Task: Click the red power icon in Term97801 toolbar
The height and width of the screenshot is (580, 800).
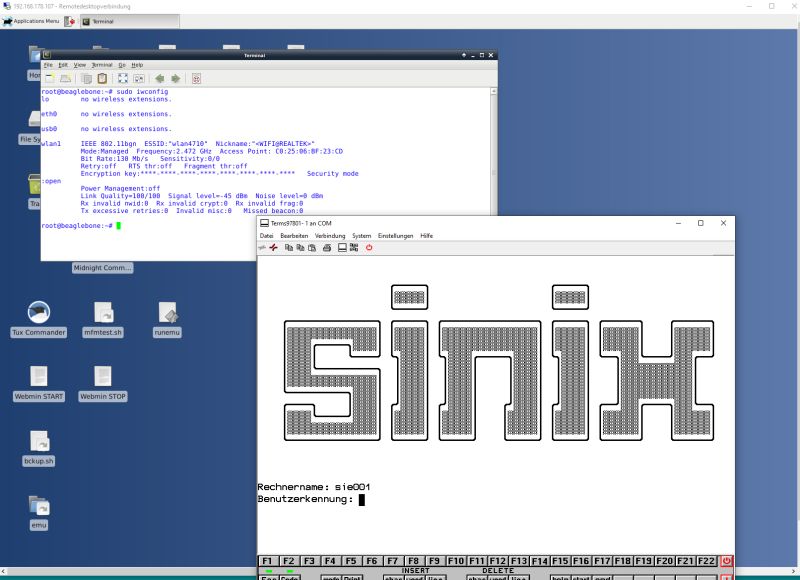Action: 369,247
